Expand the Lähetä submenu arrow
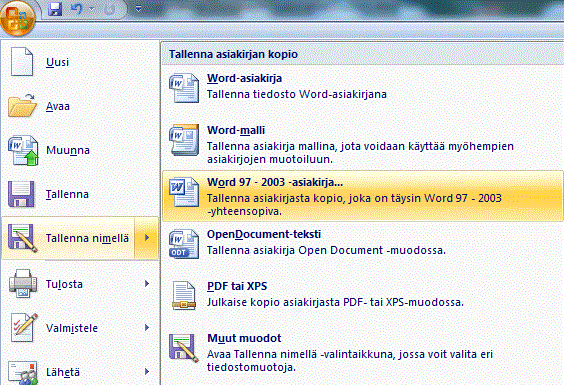This screenshot has height=385, width=564. pos(147,372)
